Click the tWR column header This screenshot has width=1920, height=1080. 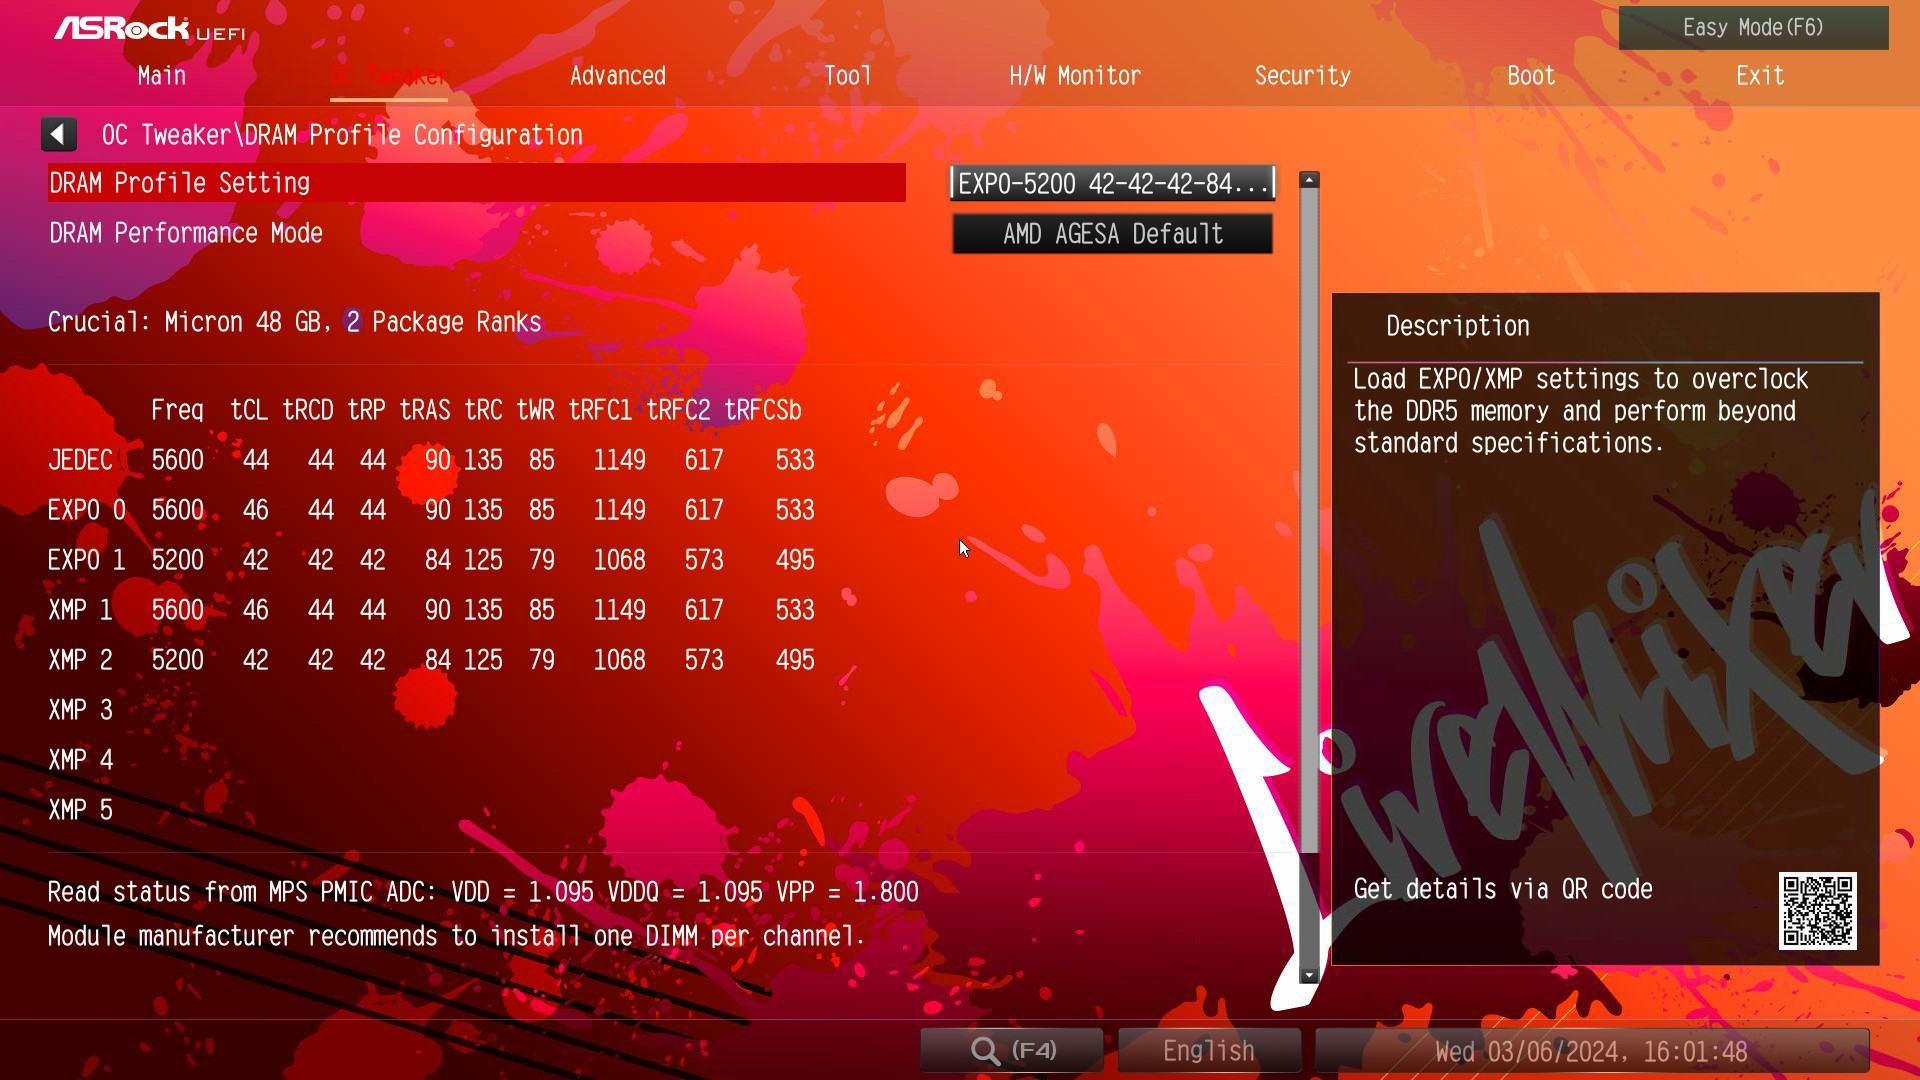click(x=535, y=410)
